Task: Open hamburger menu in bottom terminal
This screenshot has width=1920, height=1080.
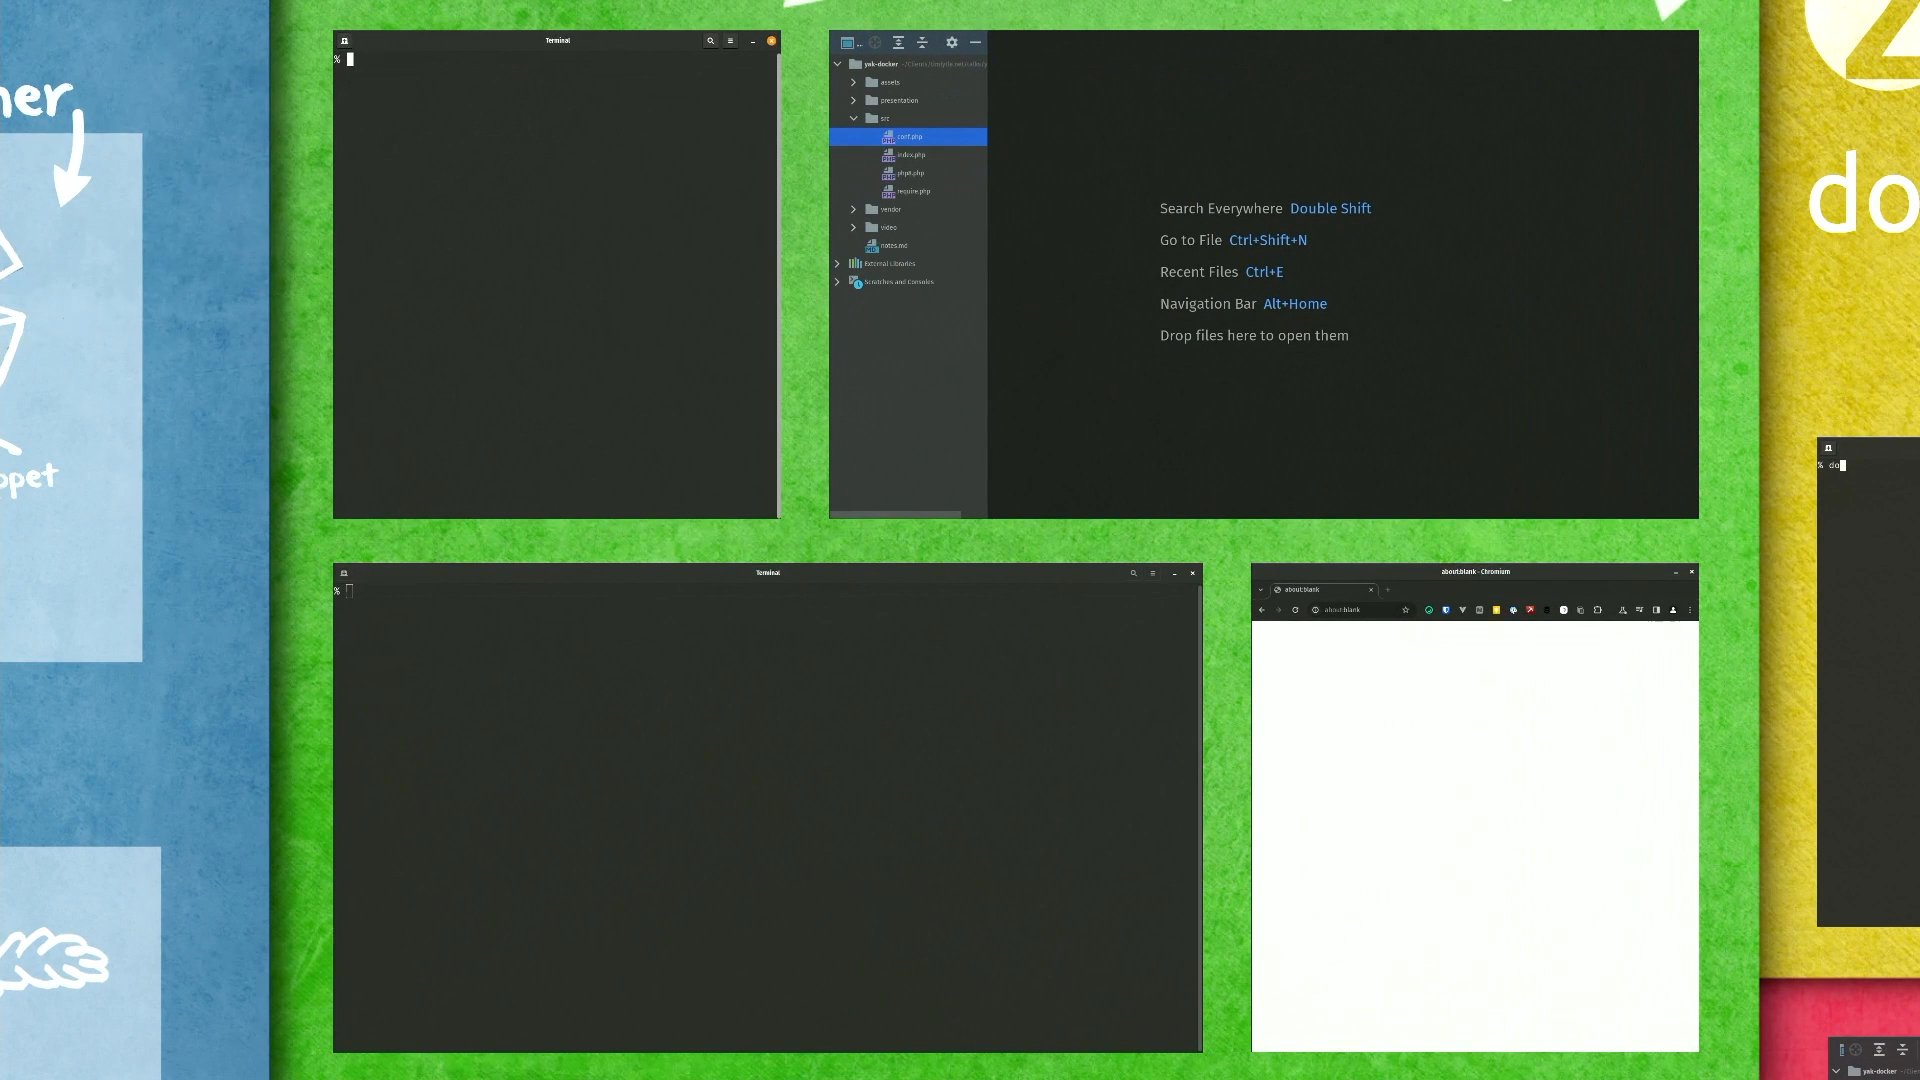Action: [x=1153, y=573]
